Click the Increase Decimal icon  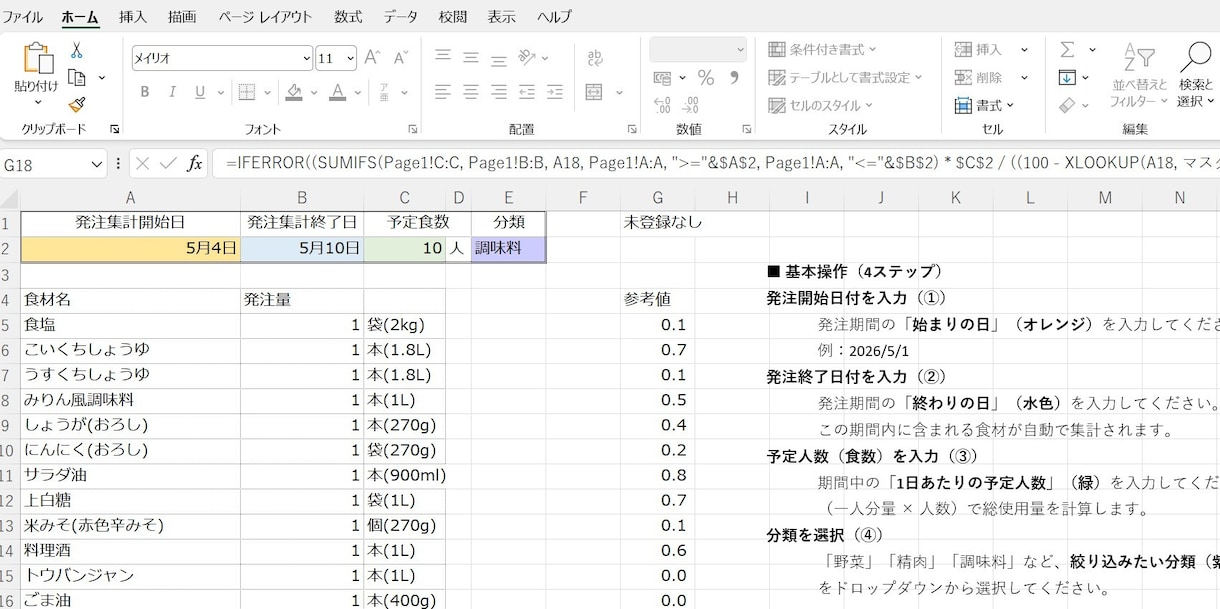[662, 105]
